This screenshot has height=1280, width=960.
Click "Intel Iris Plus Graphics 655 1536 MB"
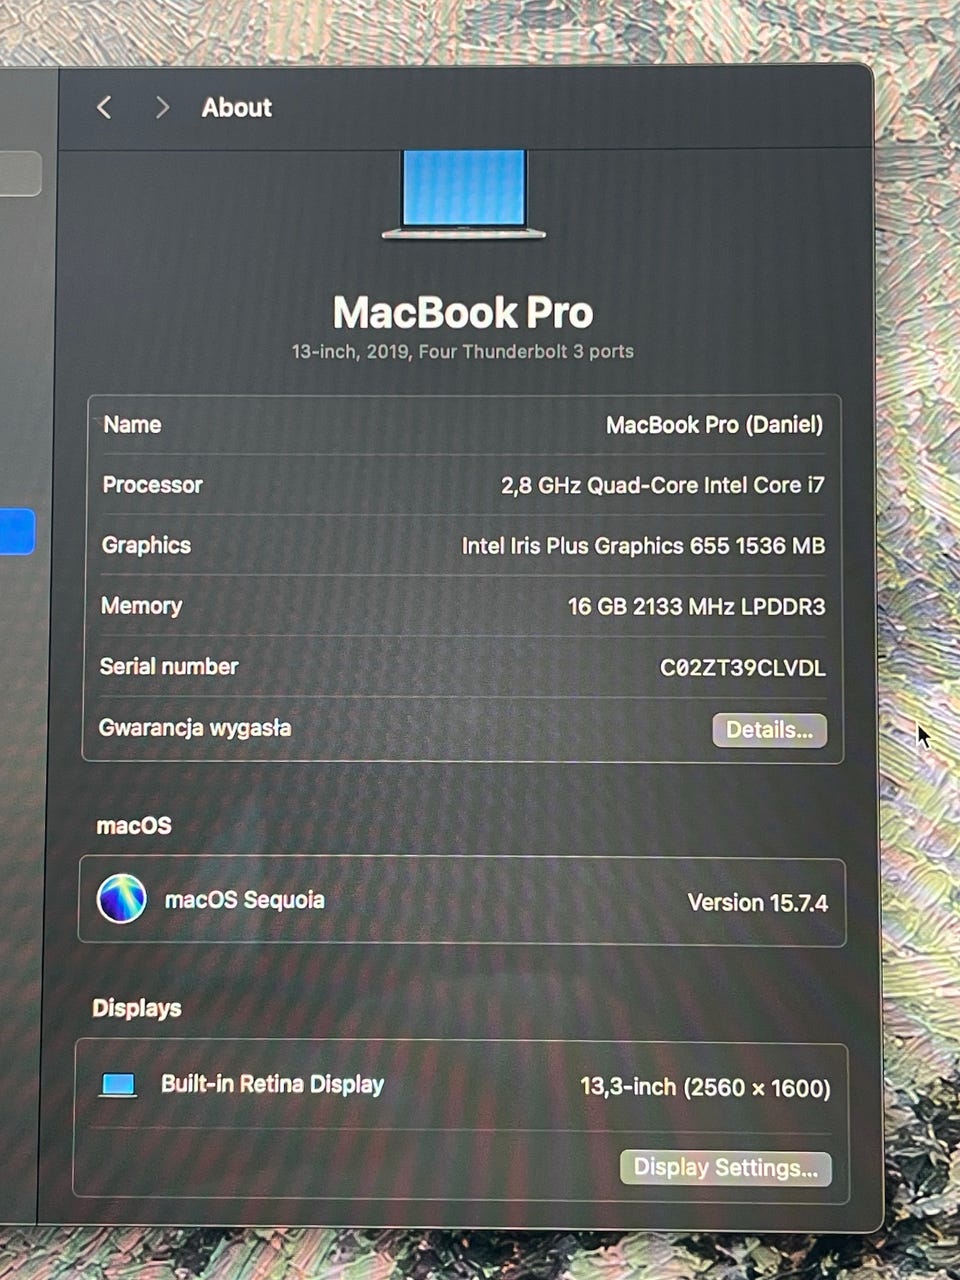pyautogui.click(x=643, y=546)
